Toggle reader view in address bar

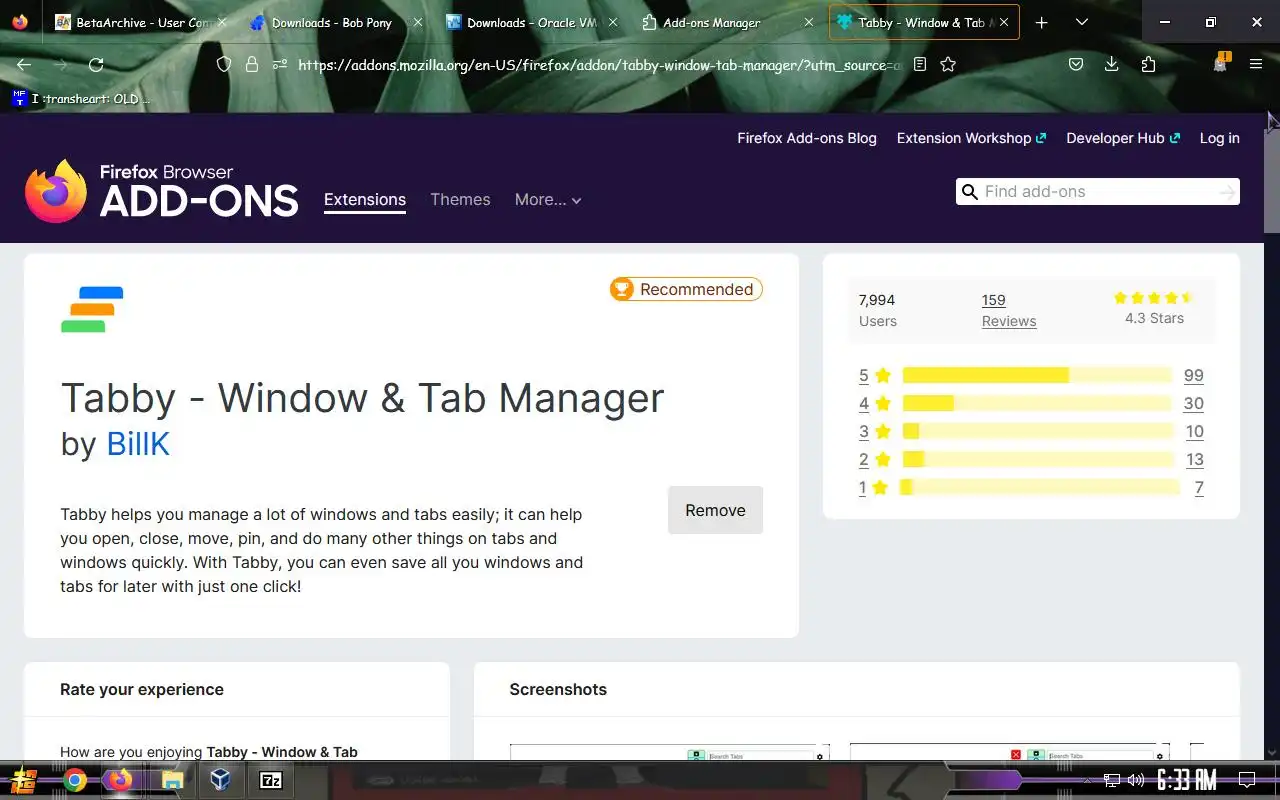coord(920,64)
